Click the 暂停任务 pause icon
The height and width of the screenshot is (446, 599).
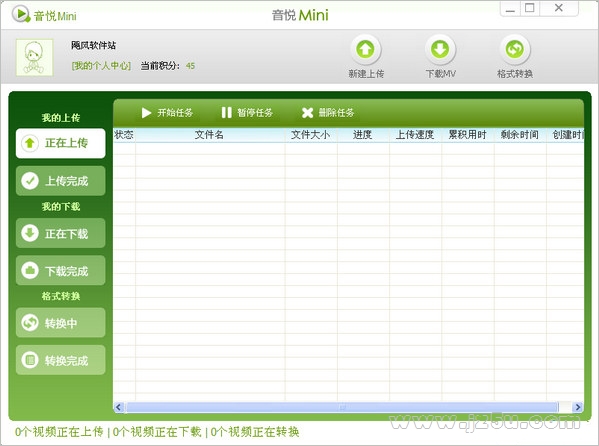click(x=227, y=112)
